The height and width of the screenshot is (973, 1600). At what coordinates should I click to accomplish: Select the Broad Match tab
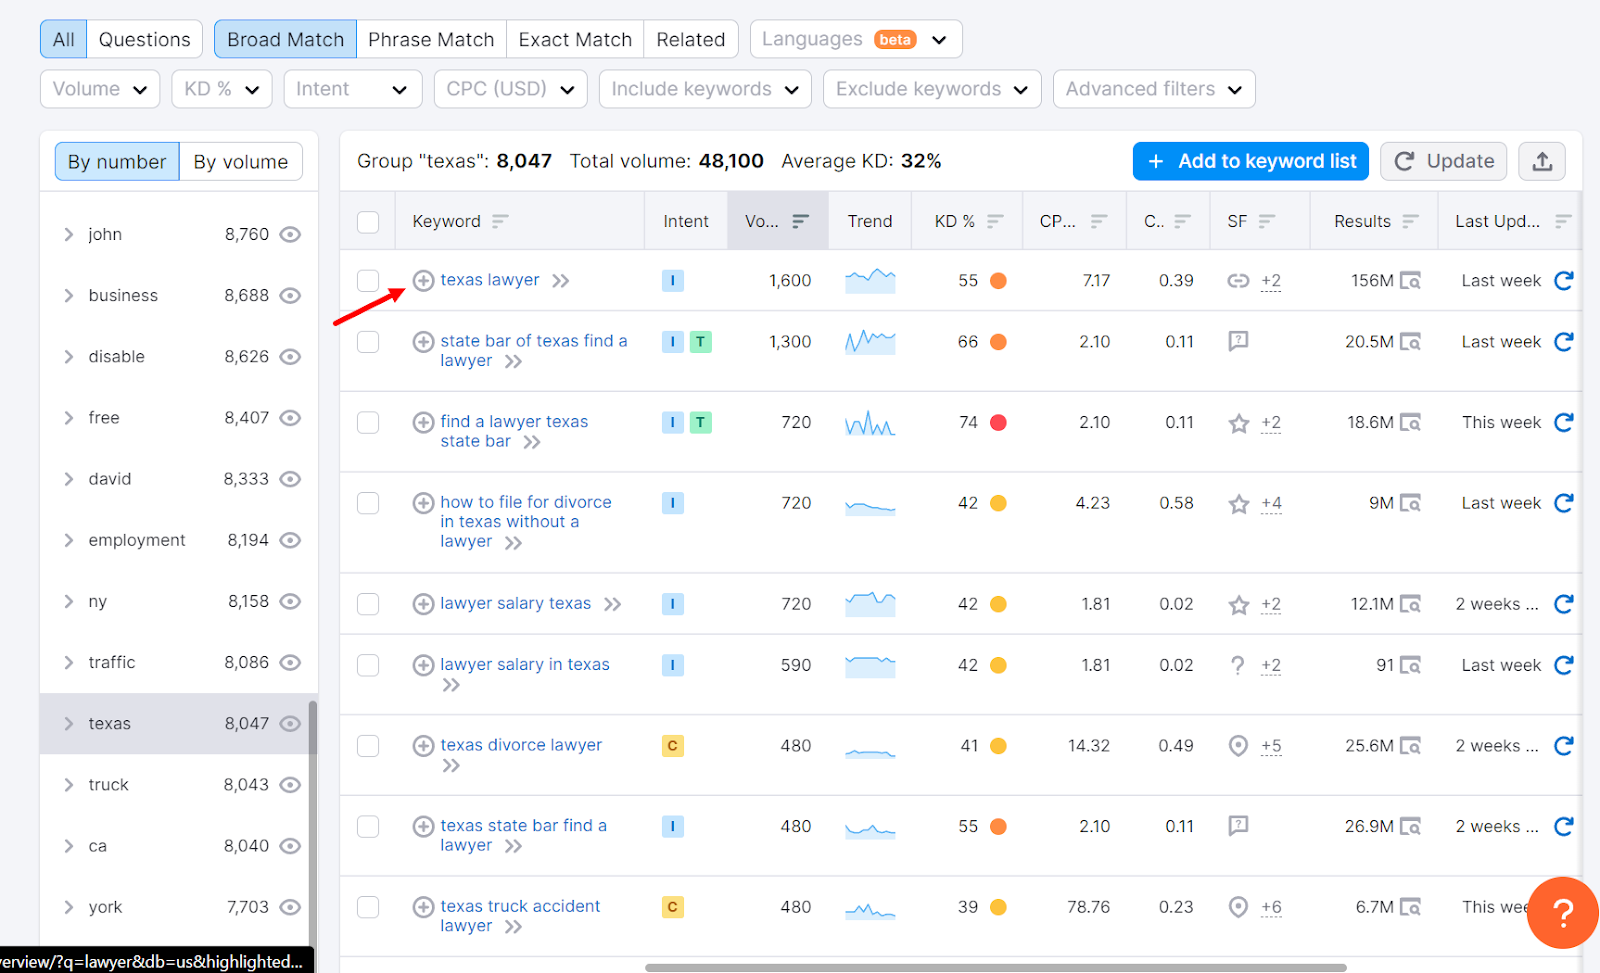pos(285,39)
